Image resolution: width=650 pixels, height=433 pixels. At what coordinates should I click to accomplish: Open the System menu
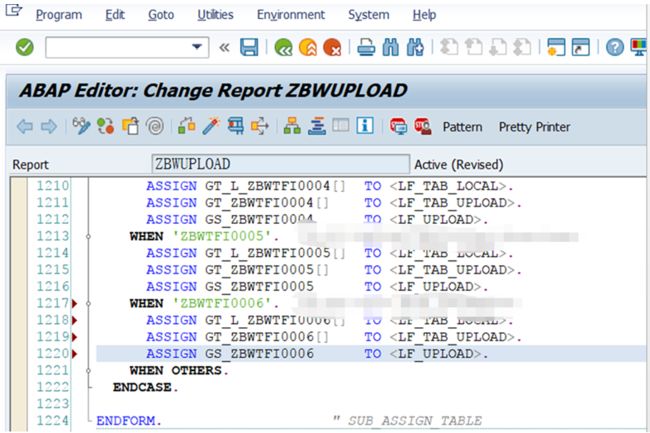point(369,15)
